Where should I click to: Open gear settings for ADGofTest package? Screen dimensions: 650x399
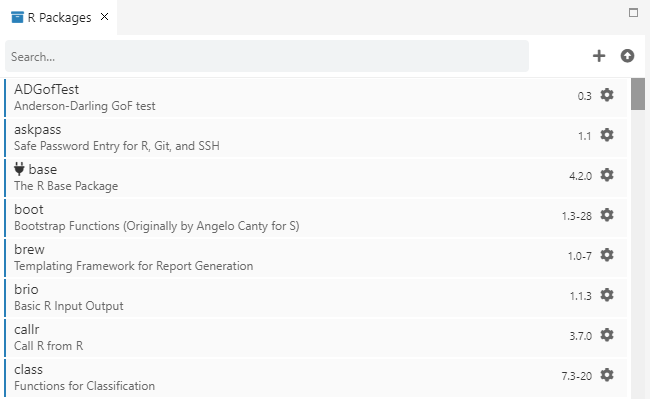click(x=607, y=95)
